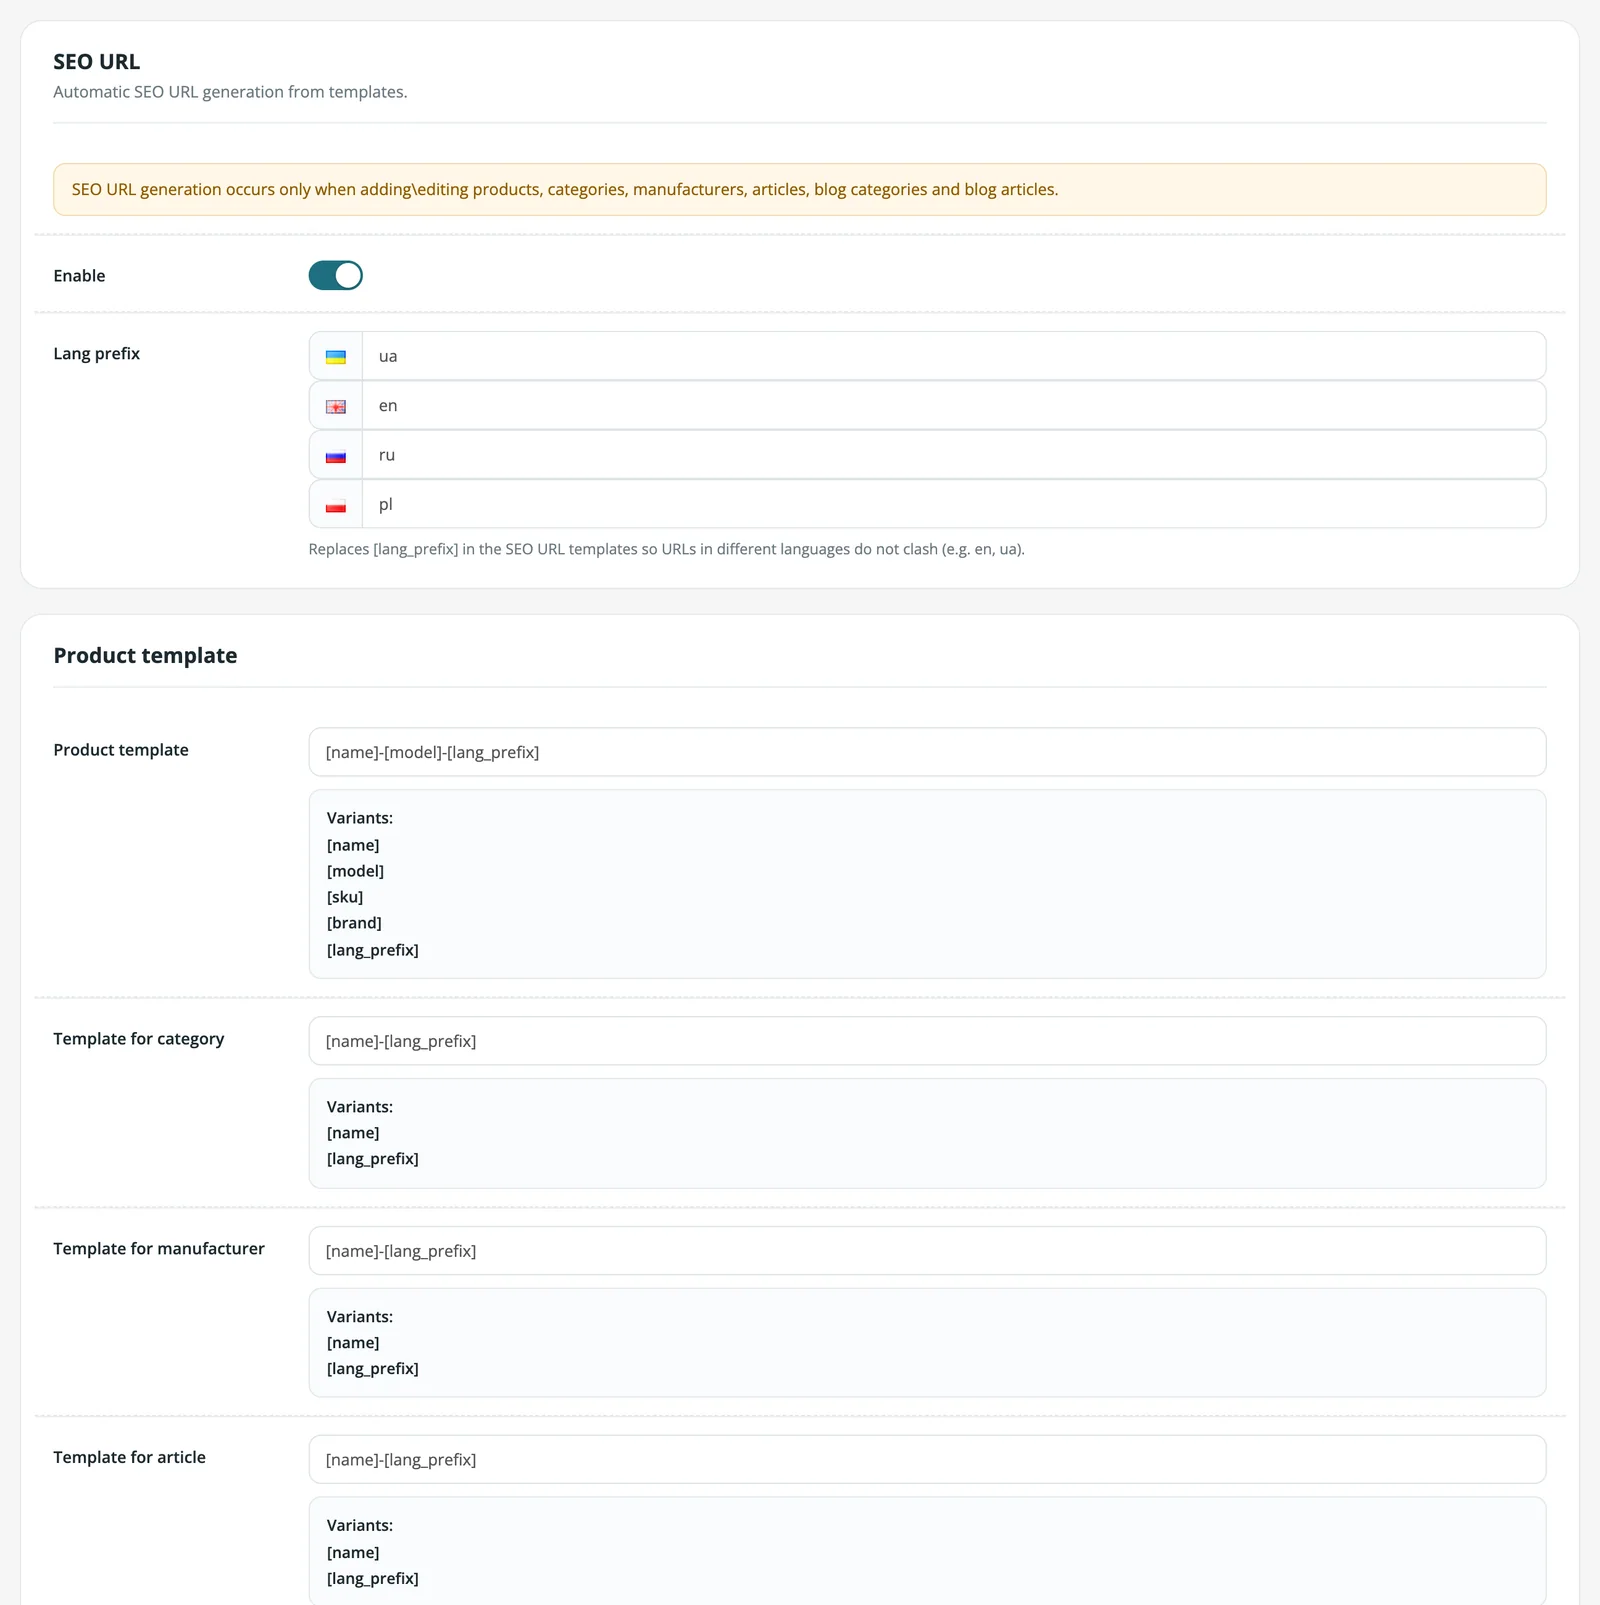This screenshot has height=1605, width=1600.
Task: Click [lang_prefix] variant under Template for category
Action: point(373,1159)
